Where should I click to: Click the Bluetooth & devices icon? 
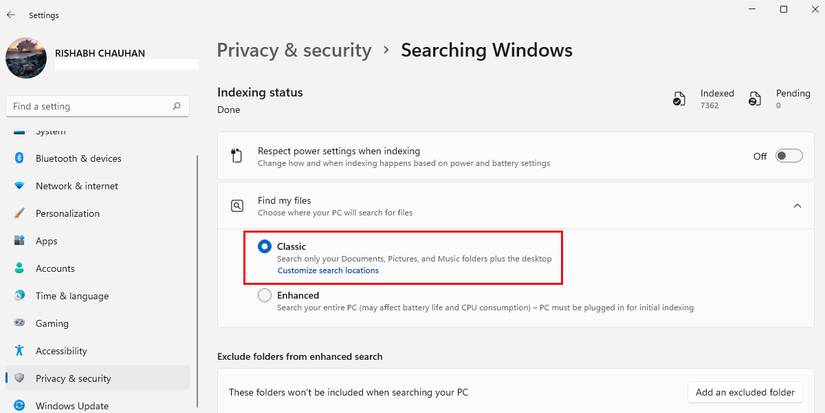[x=19, y=158]
